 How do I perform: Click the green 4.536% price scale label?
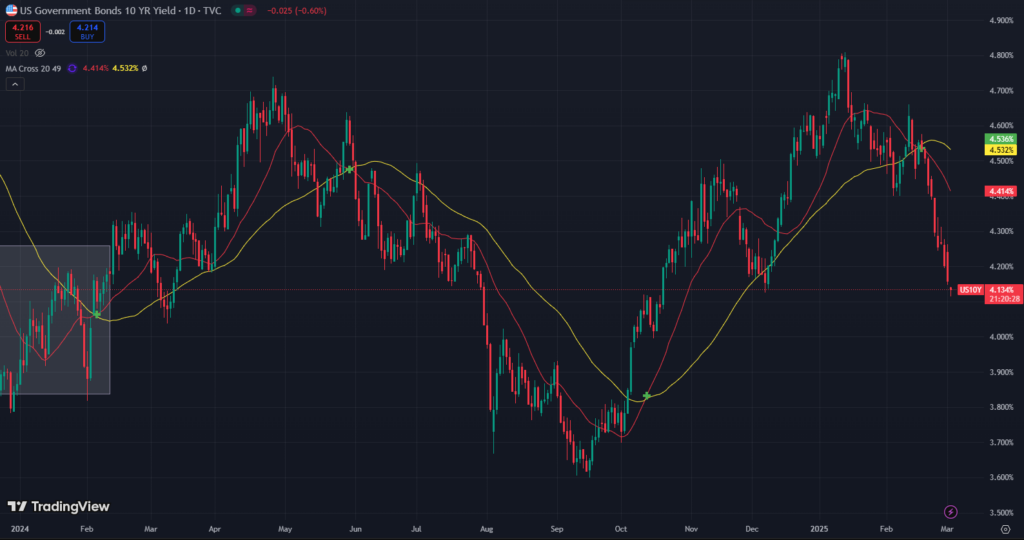pyautogui.click(x=1000, y=139)
